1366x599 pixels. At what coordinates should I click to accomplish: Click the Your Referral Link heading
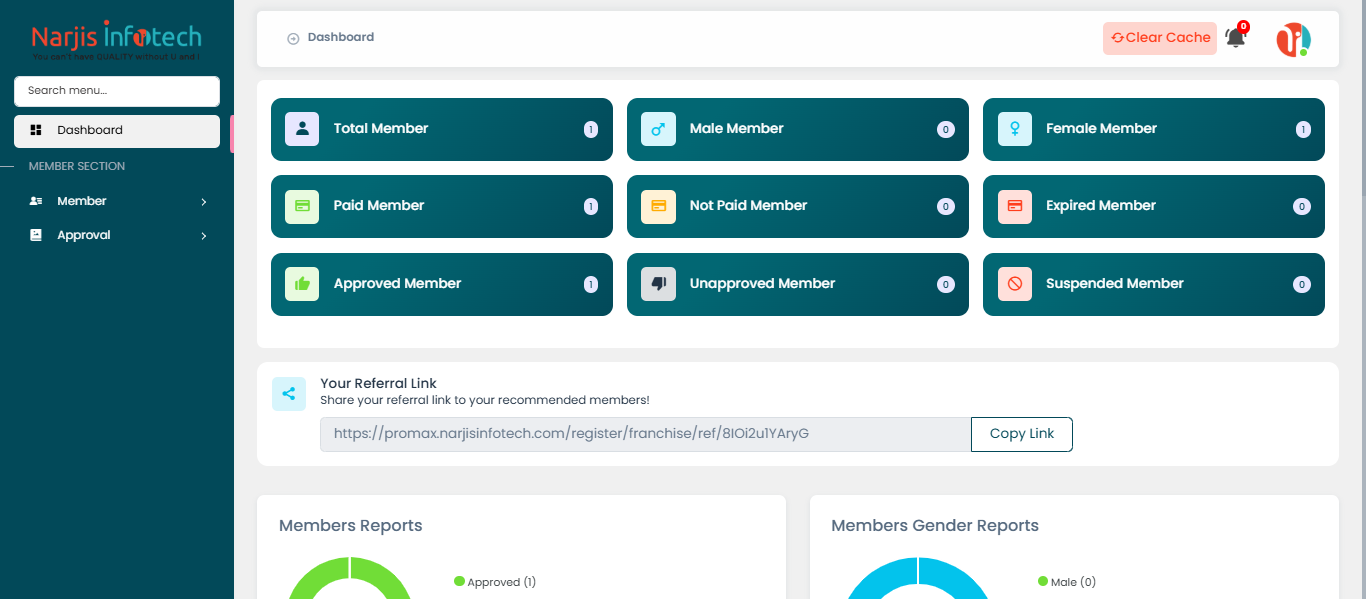[378, 383]
